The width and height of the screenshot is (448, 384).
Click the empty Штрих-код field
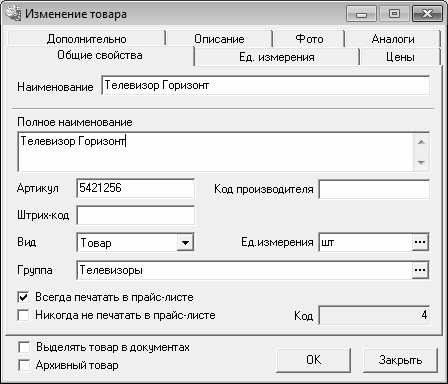pyautogui.click(x=136, y=215)
